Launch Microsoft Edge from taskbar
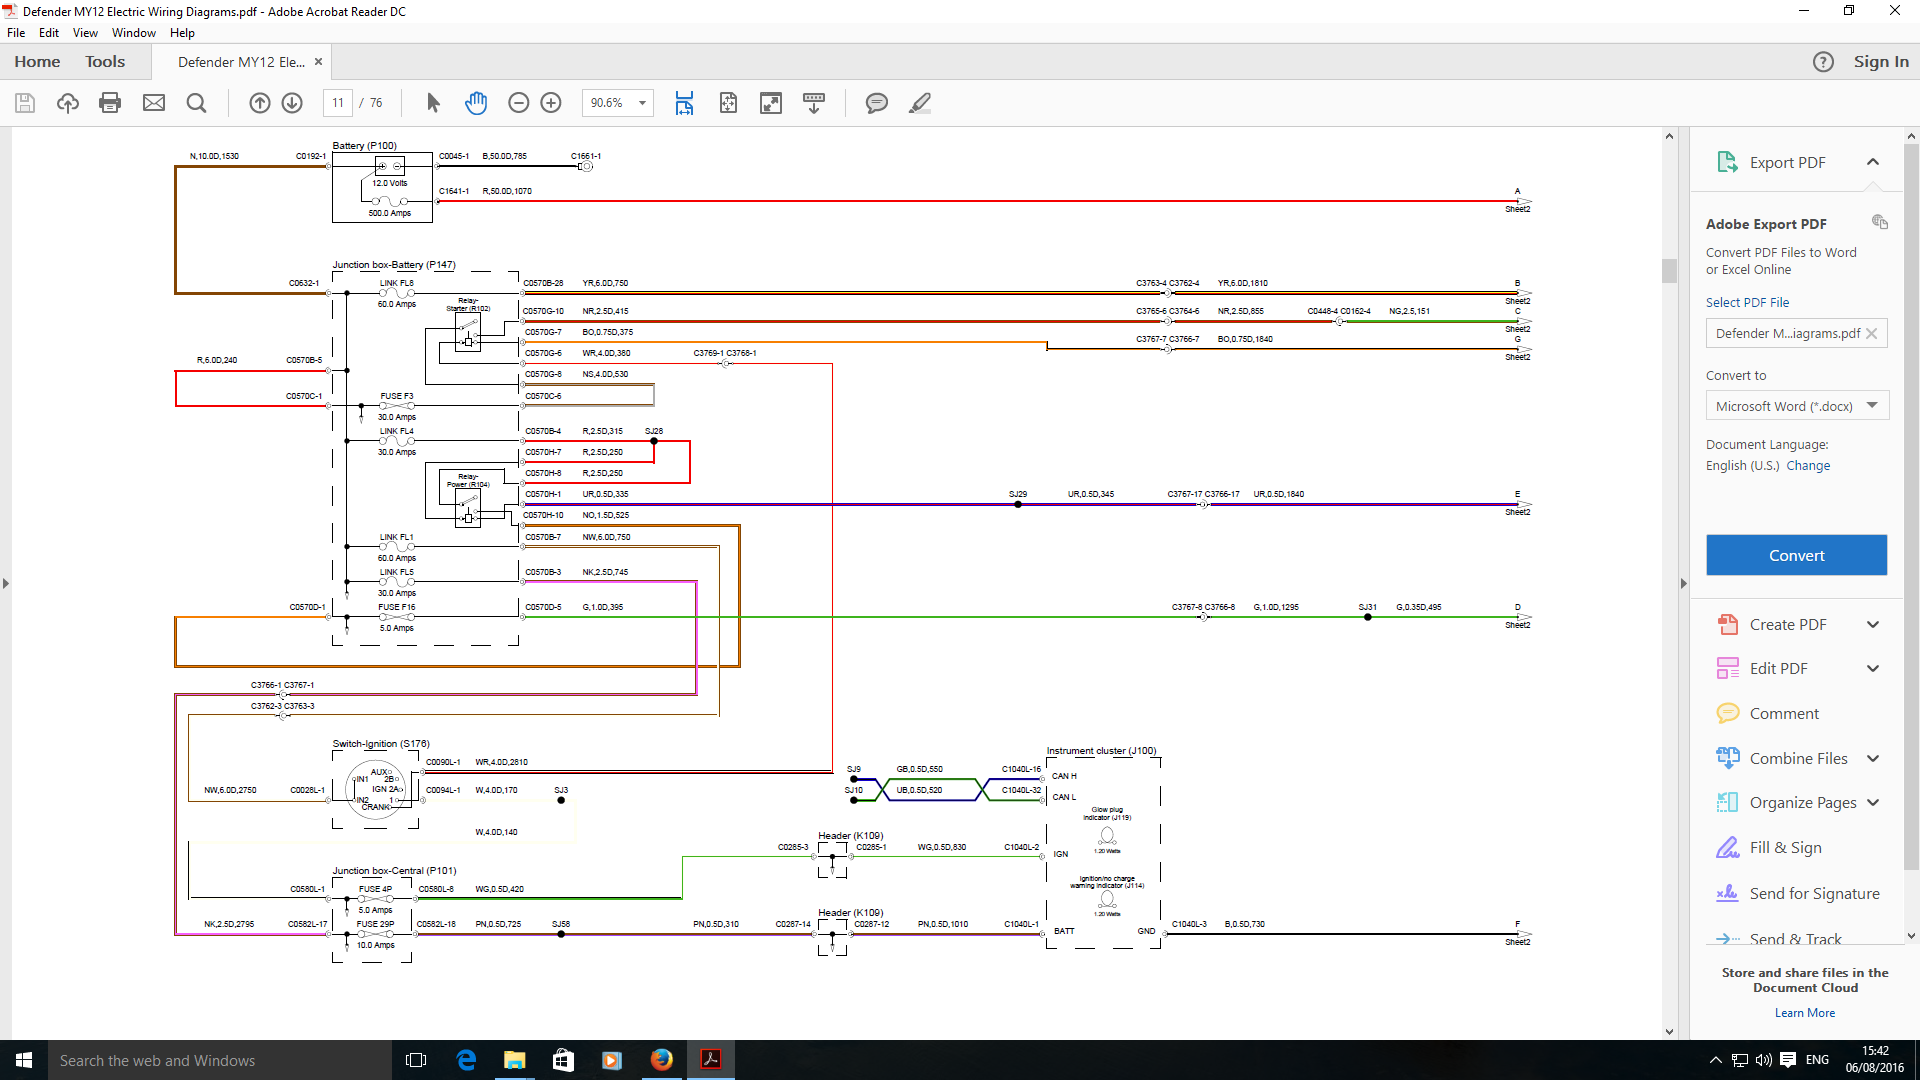 coord(466,1060)
